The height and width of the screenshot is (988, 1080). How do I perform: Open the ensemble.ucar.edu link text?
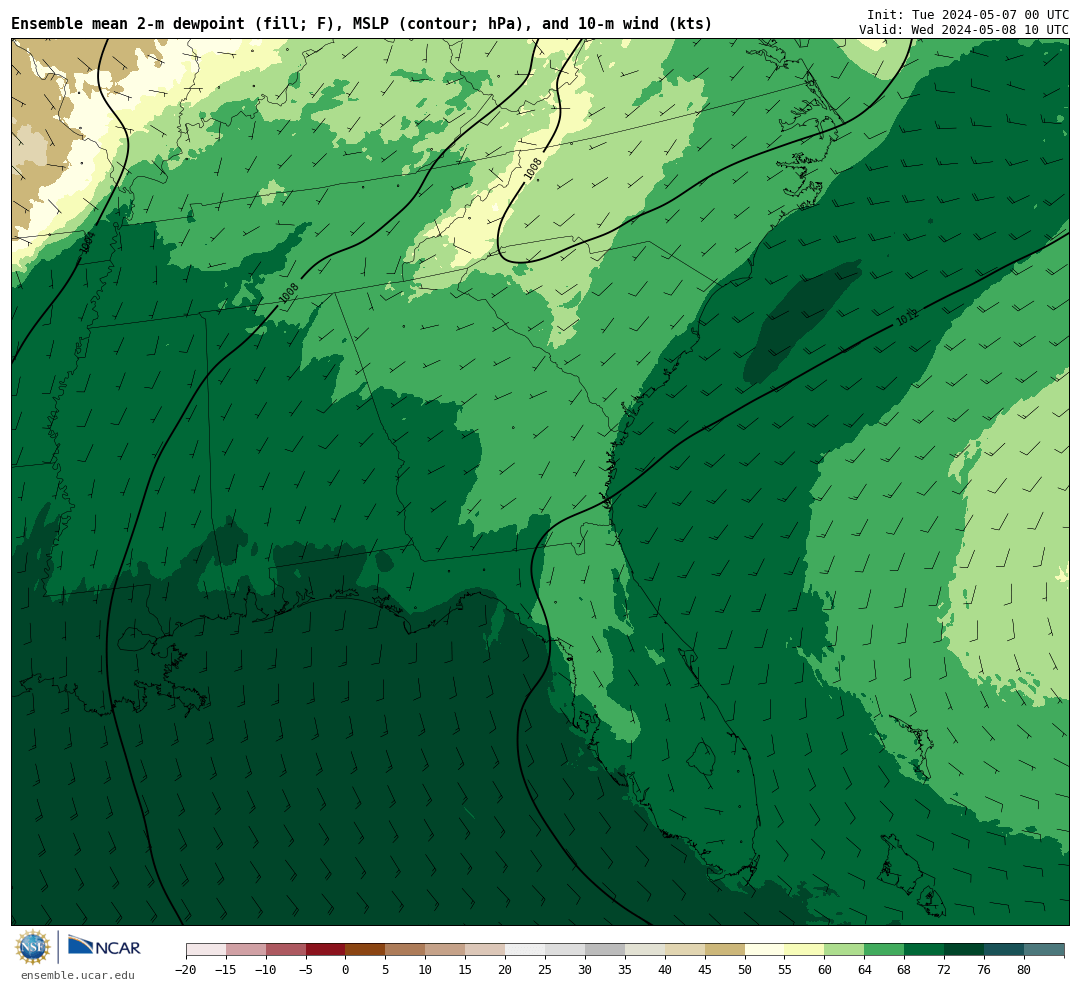click(x=78, y=975)
